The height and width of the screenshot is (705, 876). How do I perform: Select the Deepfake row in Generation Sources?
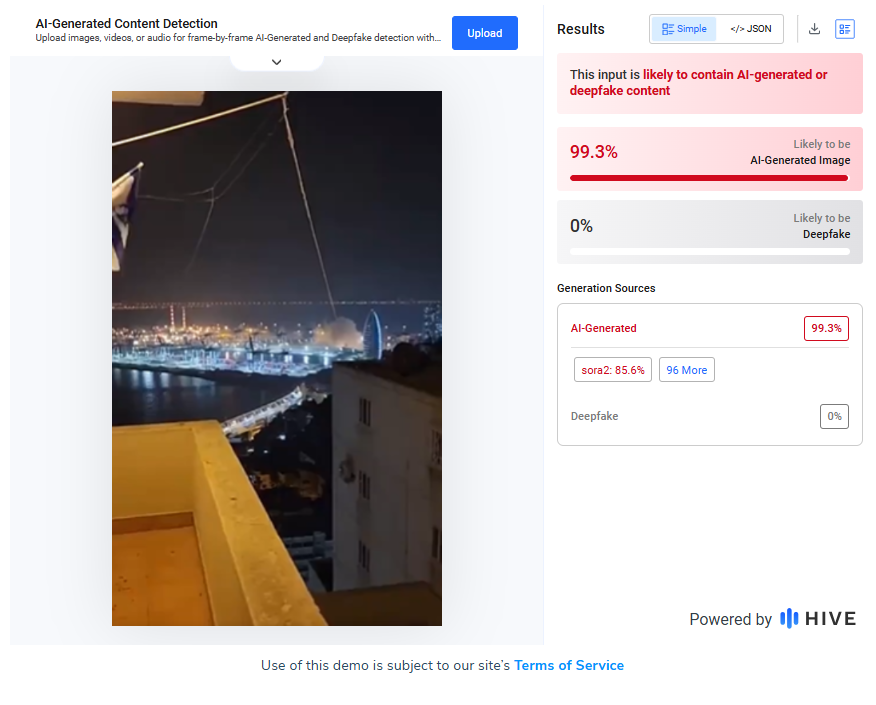click(x=595, y=416)
